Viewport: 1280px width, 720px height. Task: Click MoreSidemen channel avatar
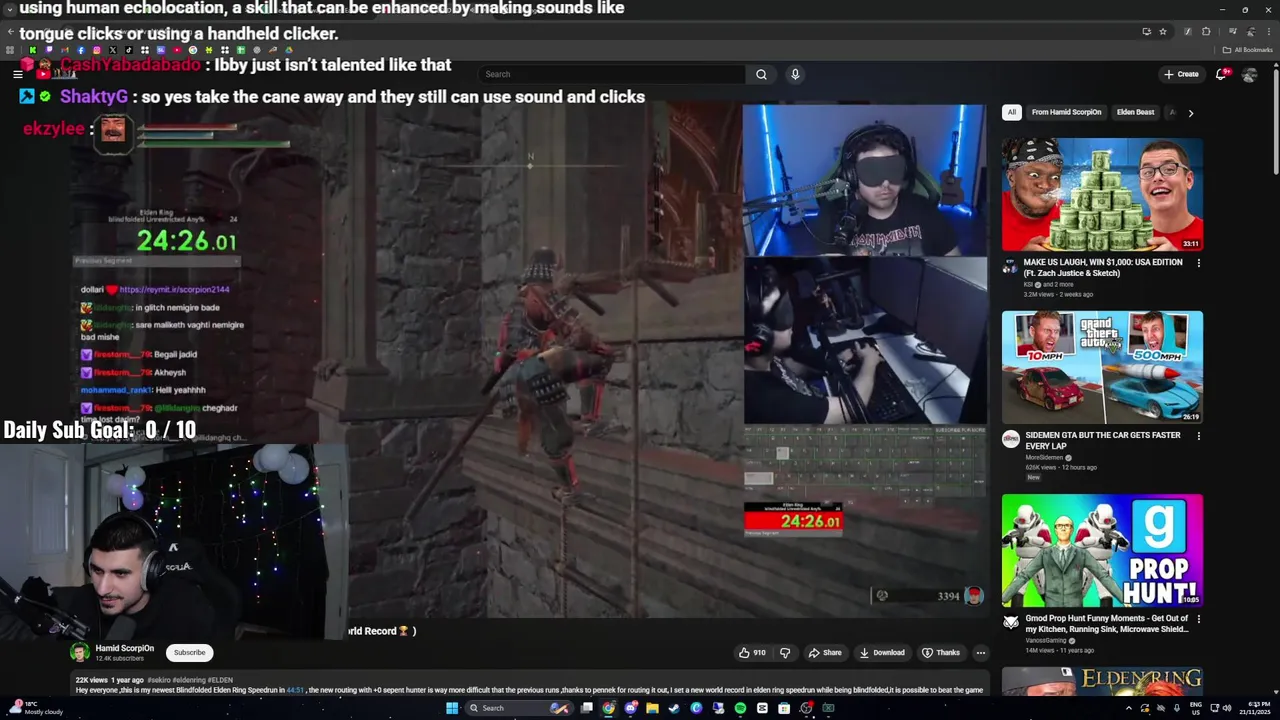[x=1011, y=439]
